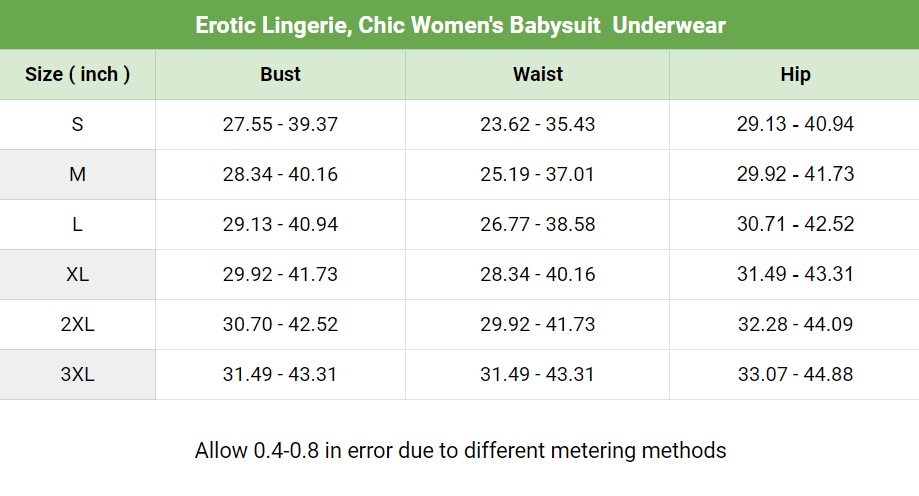Select the Hip column header
The width and height of the screenshot is (919, 496).
(795, 75)
